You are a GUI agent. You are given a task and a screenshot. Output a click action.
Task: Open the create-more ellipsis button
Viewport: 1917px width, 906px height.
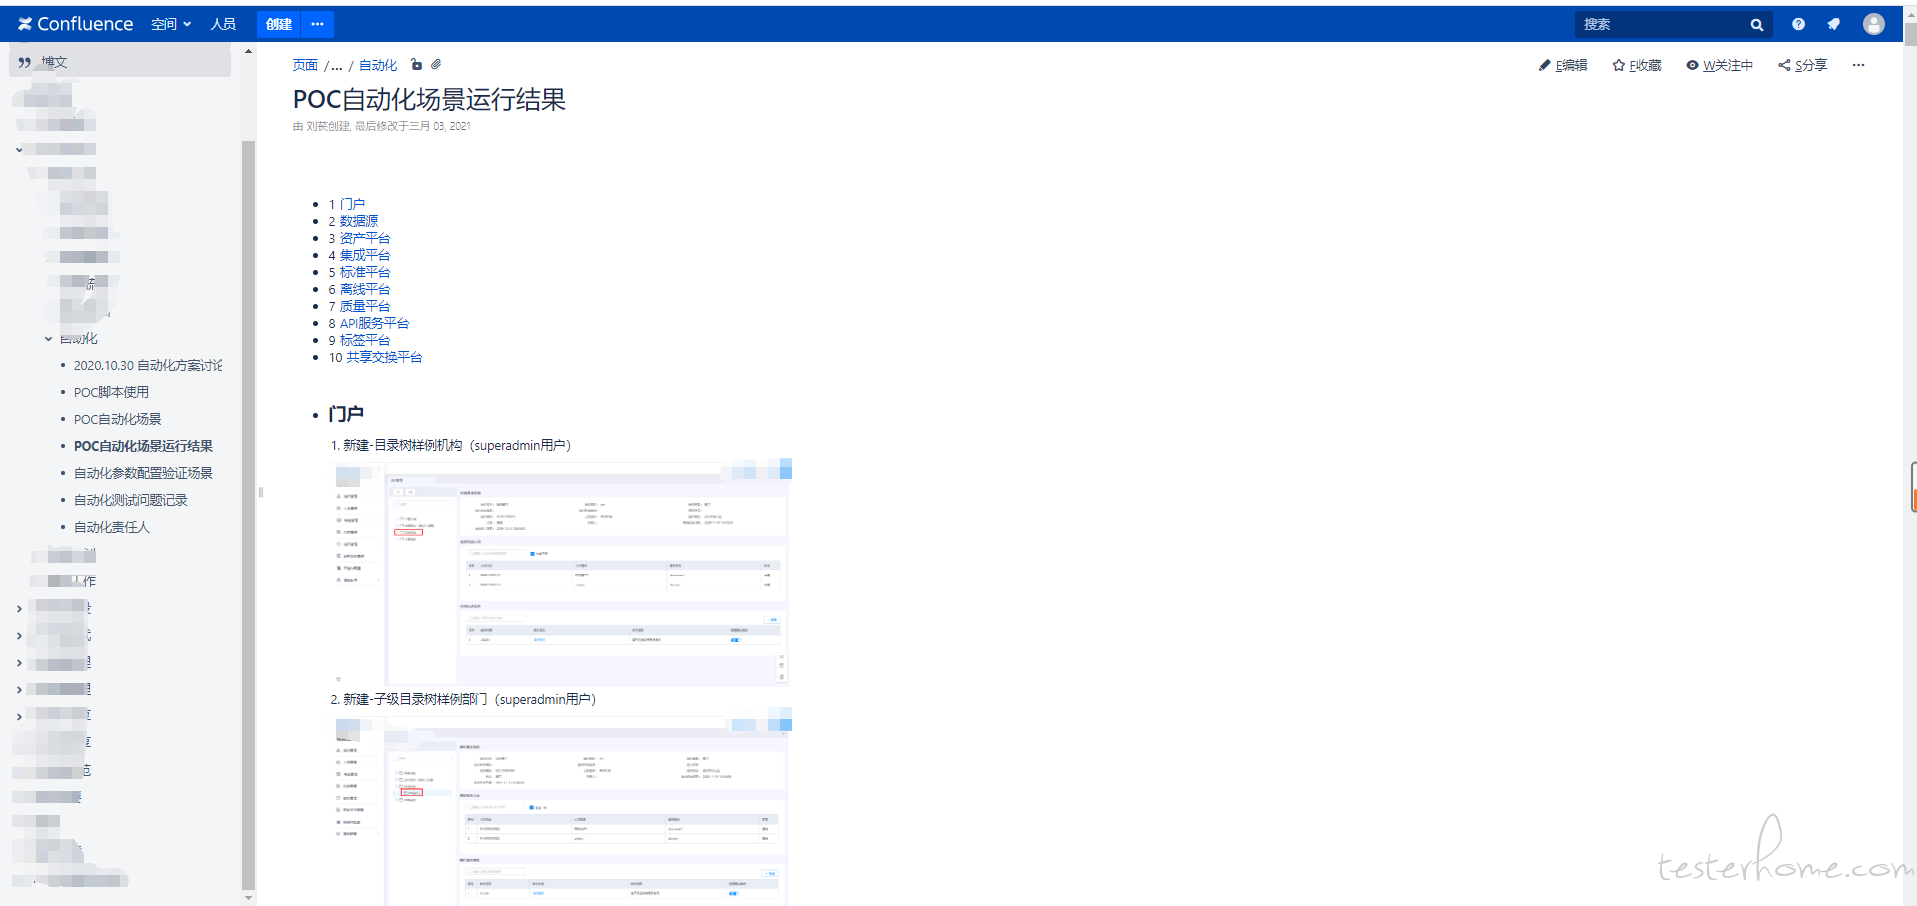pos(317,24)
